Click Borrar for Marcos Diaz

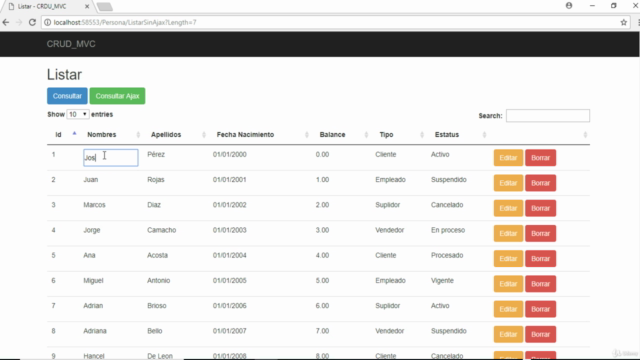pyautogui.click(x=540, y=208)
